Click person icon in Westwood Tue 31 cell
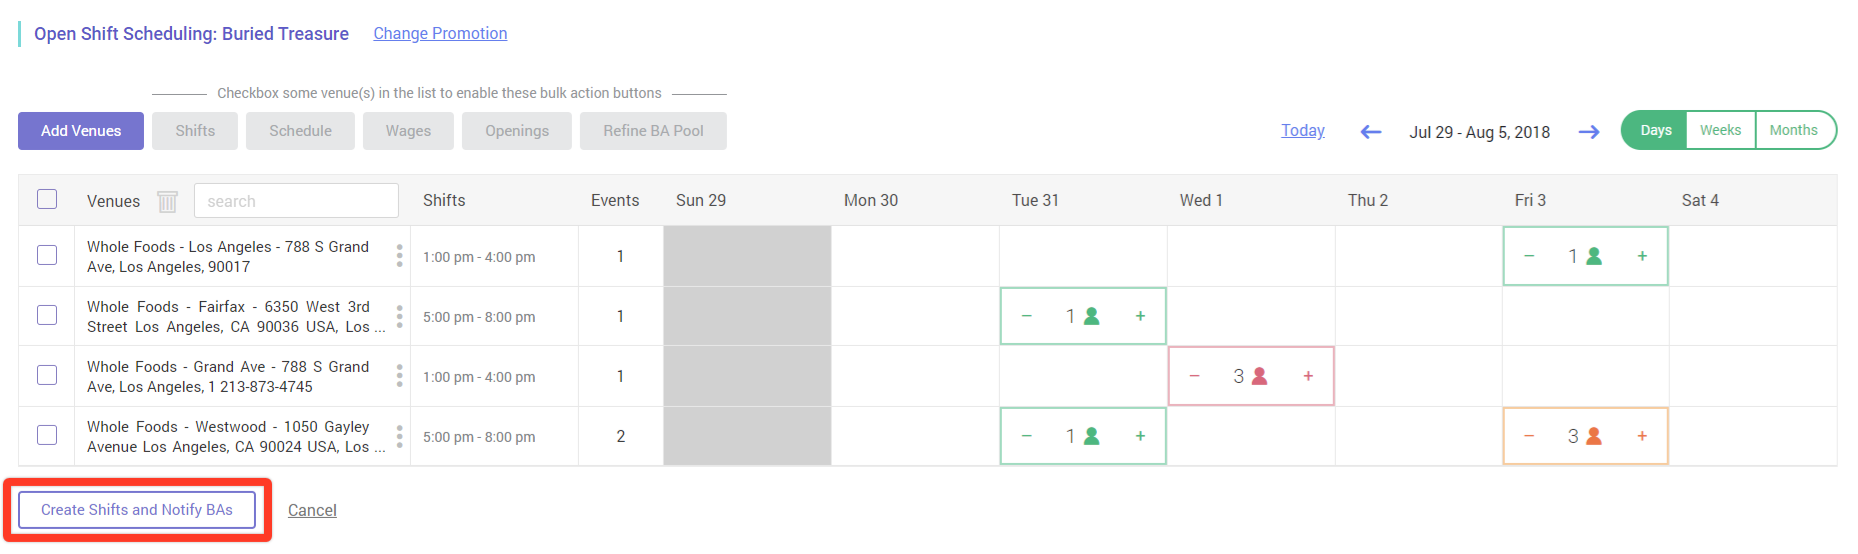 1091,436
